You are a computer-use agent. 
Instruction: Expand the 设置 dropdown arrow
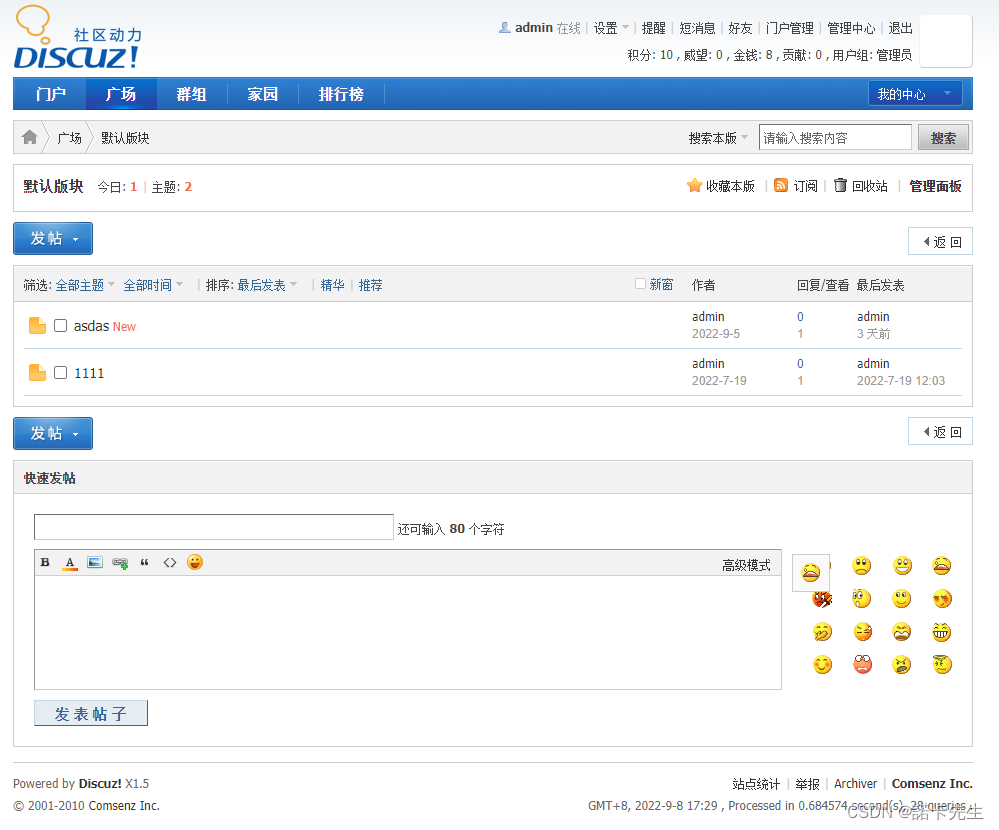[626, 27]
